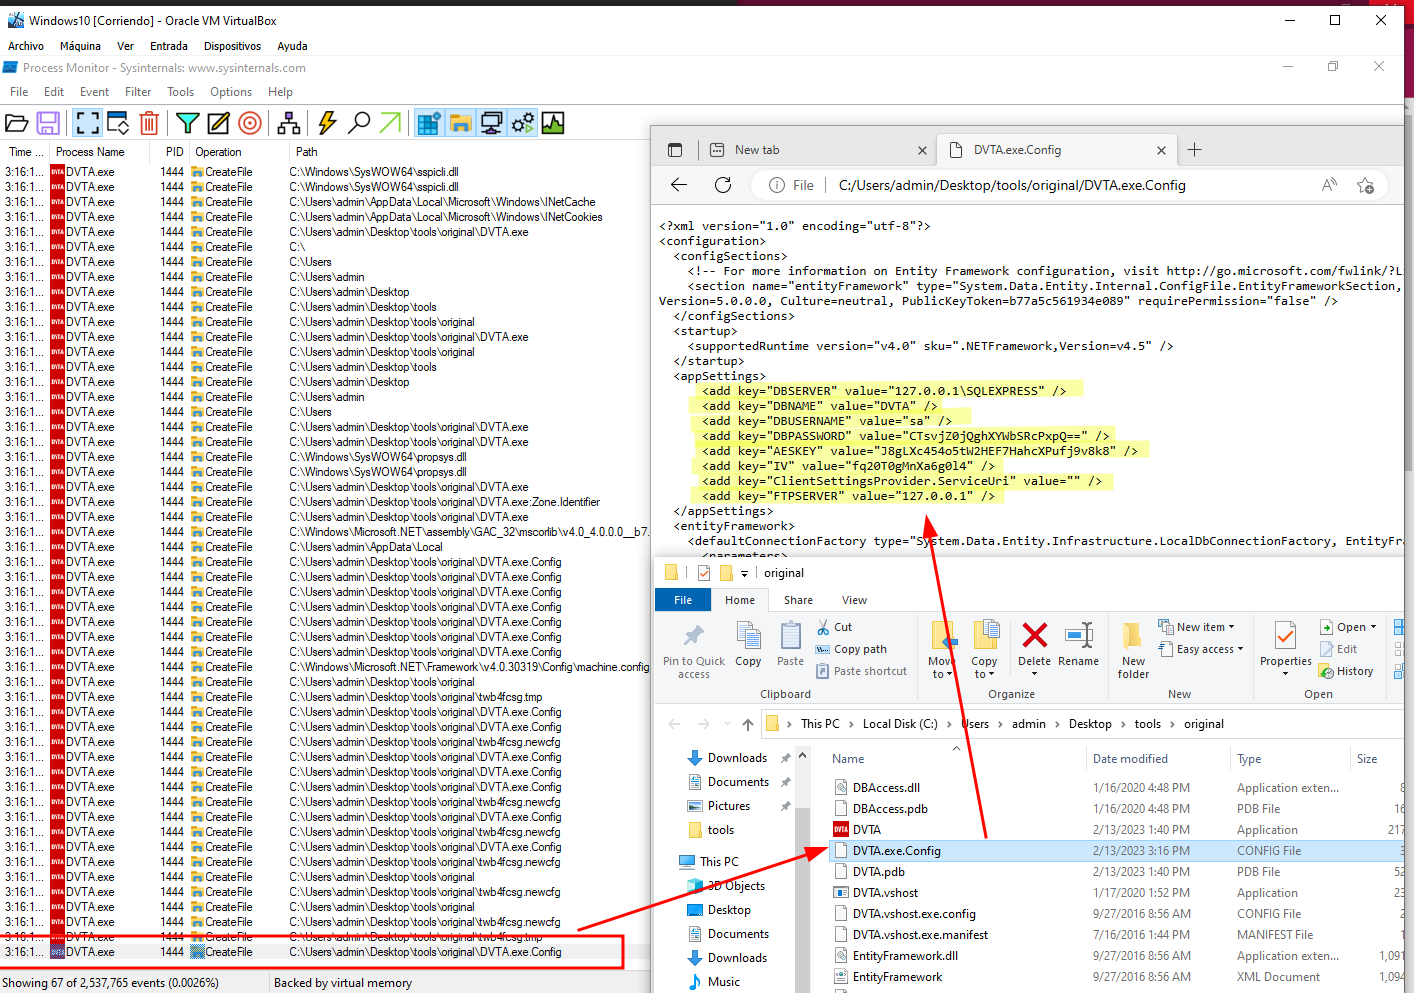Click Local Disk (C:) in the breadcrumb
Viewport: 1414px width, 993px height.
[x=900, y=724]
